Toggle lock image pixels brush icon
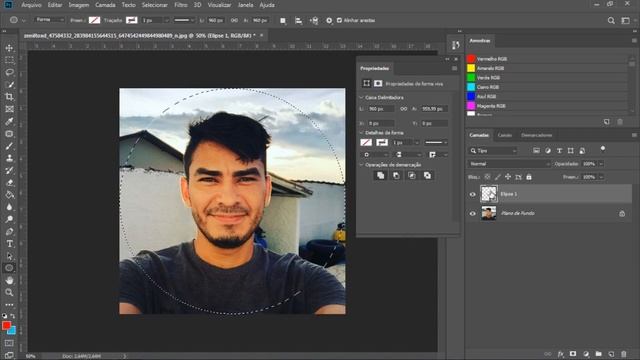 coord(498,177)
